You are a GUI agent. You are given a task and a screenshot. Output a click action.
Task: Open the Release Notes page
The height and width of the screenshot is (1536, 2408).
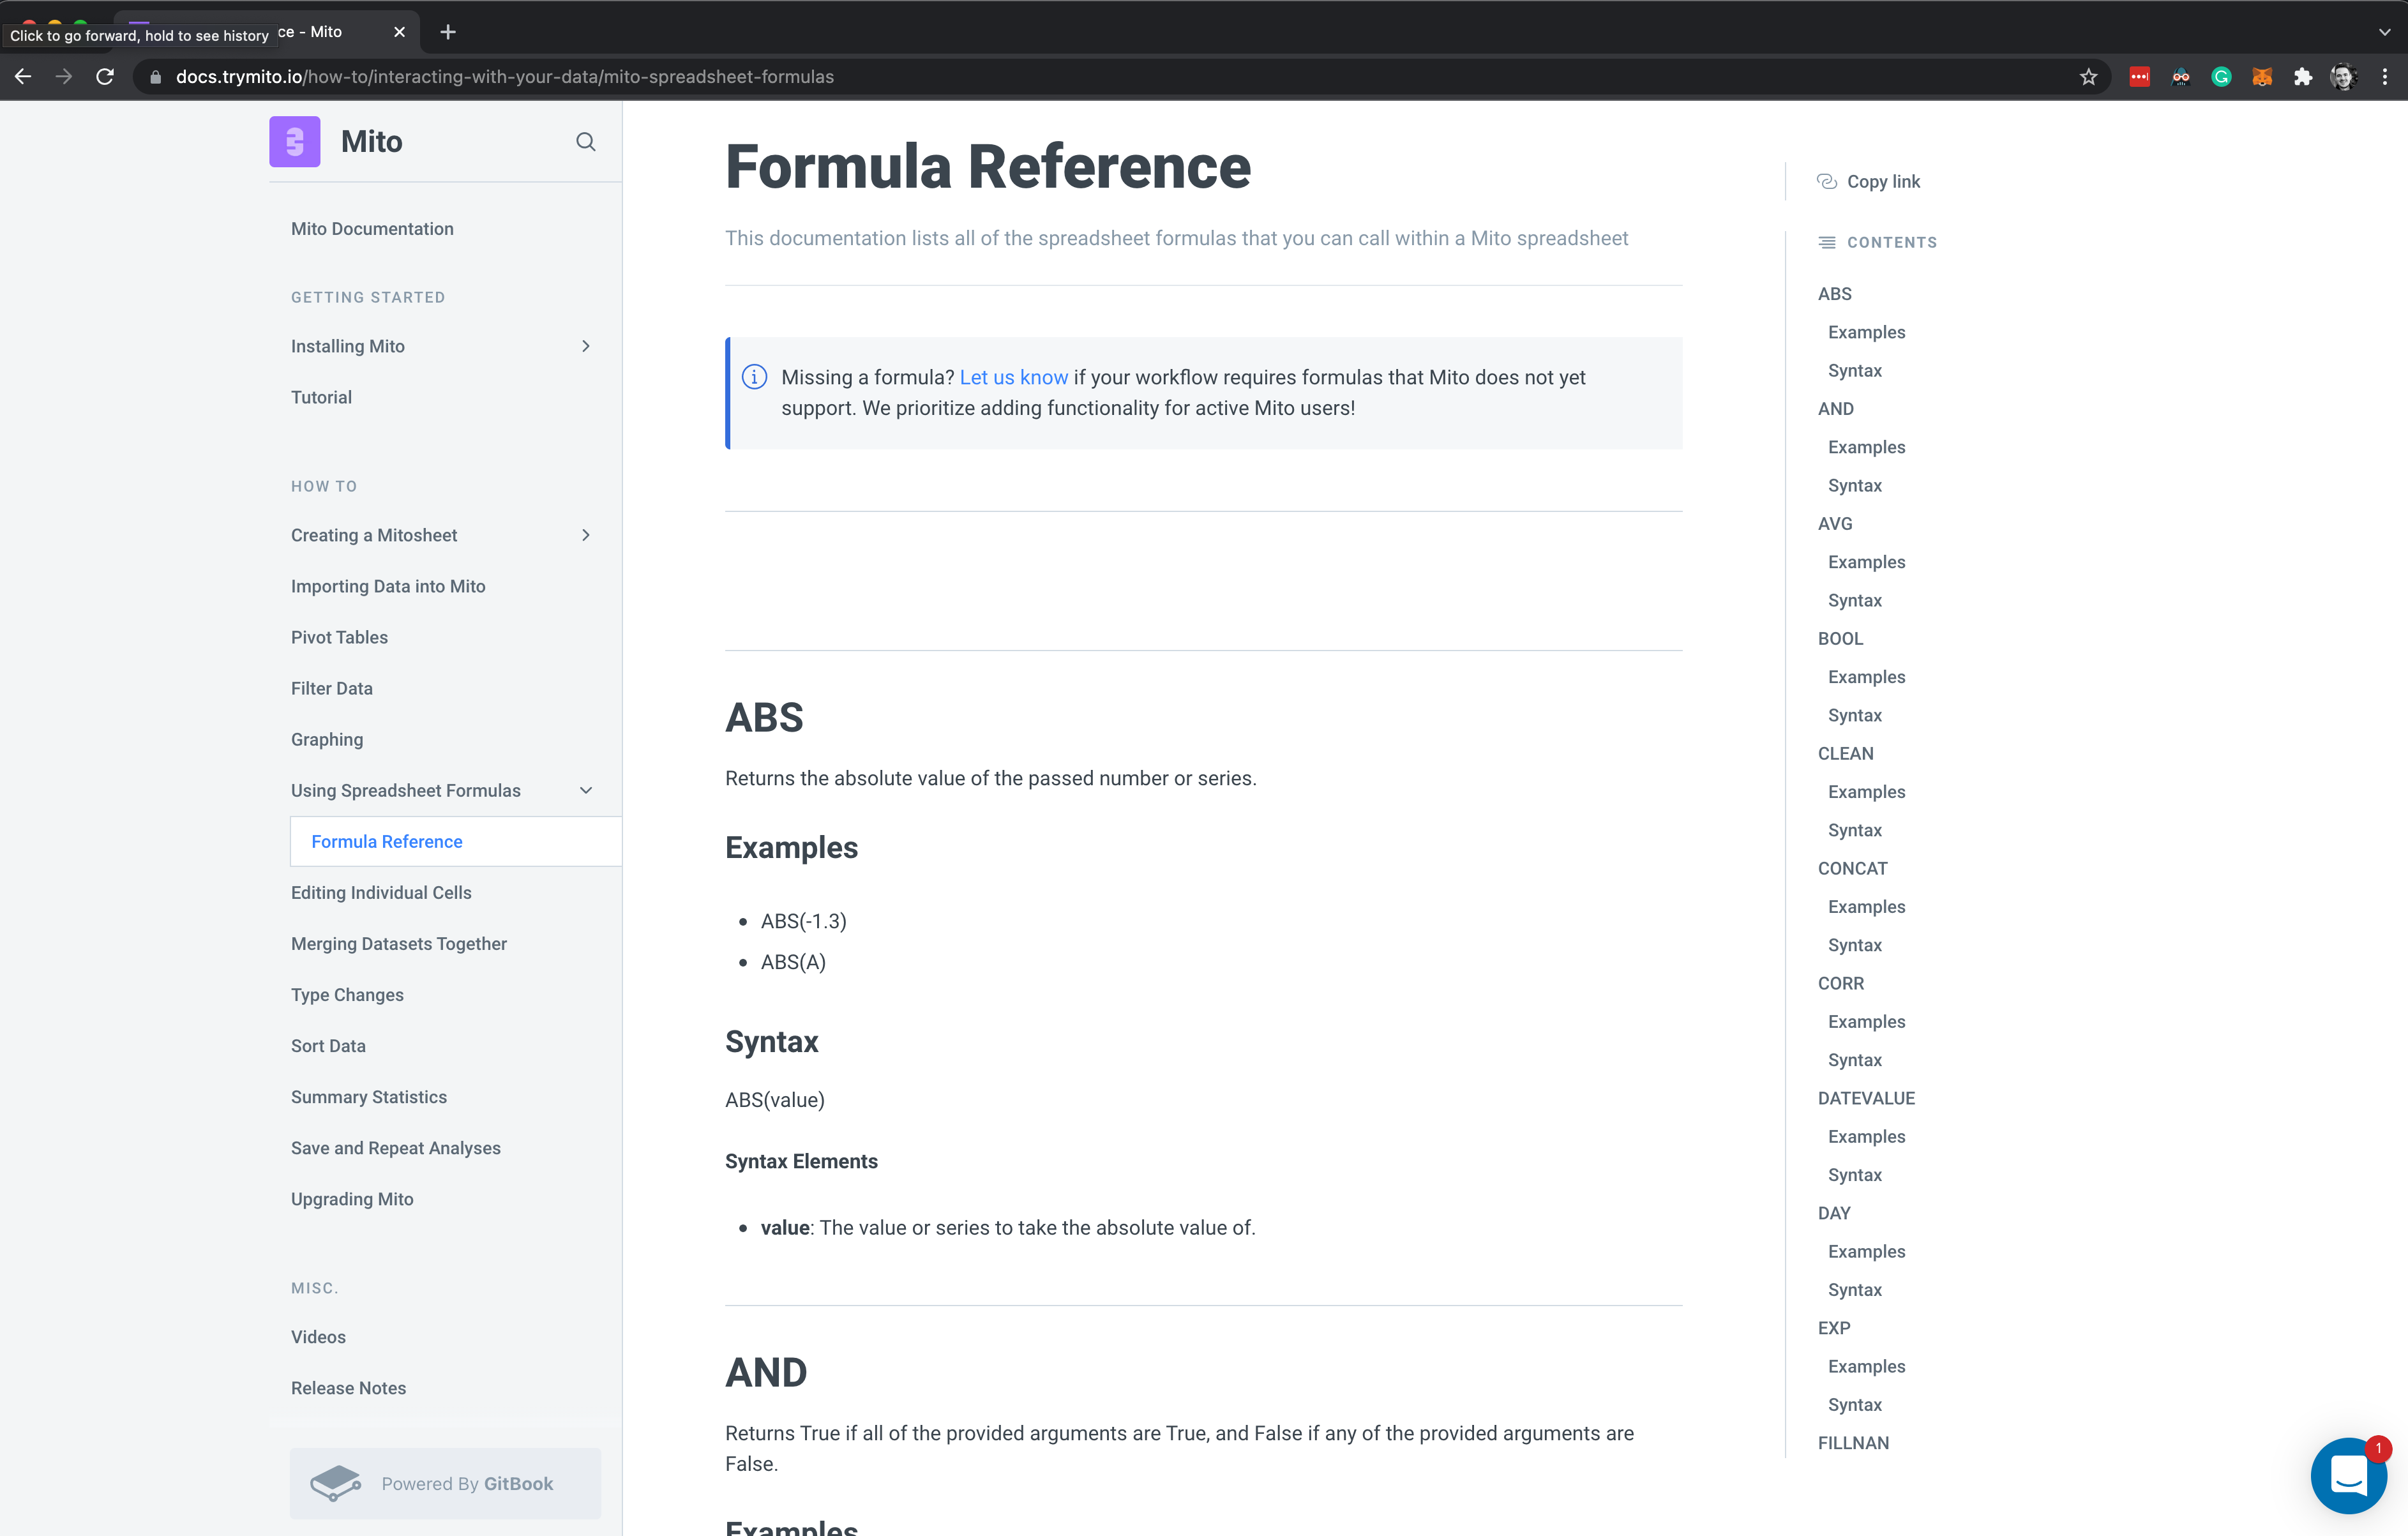(x=348, y=1388)
